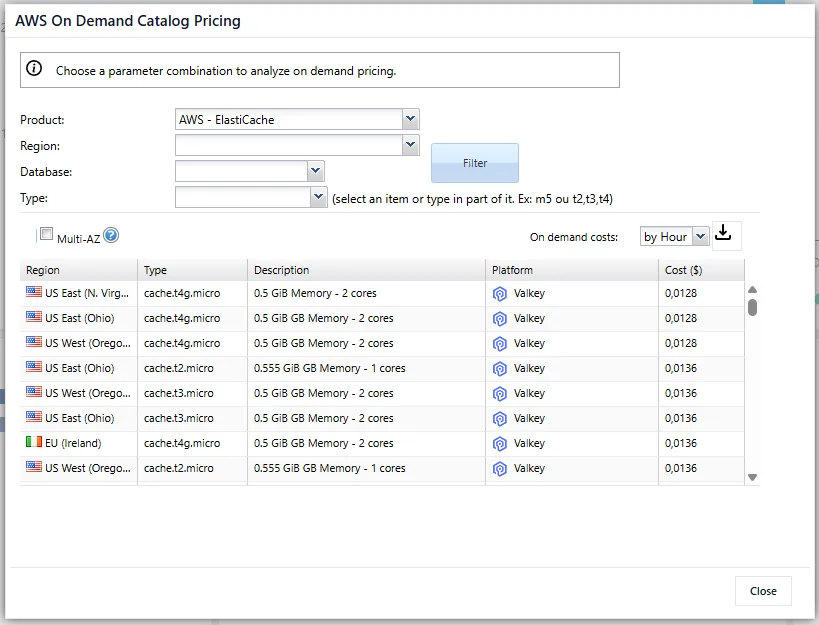Click Valkey icon in EU (Ireland) row
This screenshot has width=819, height=625.
pyautogui.click(x=500, y=444)
